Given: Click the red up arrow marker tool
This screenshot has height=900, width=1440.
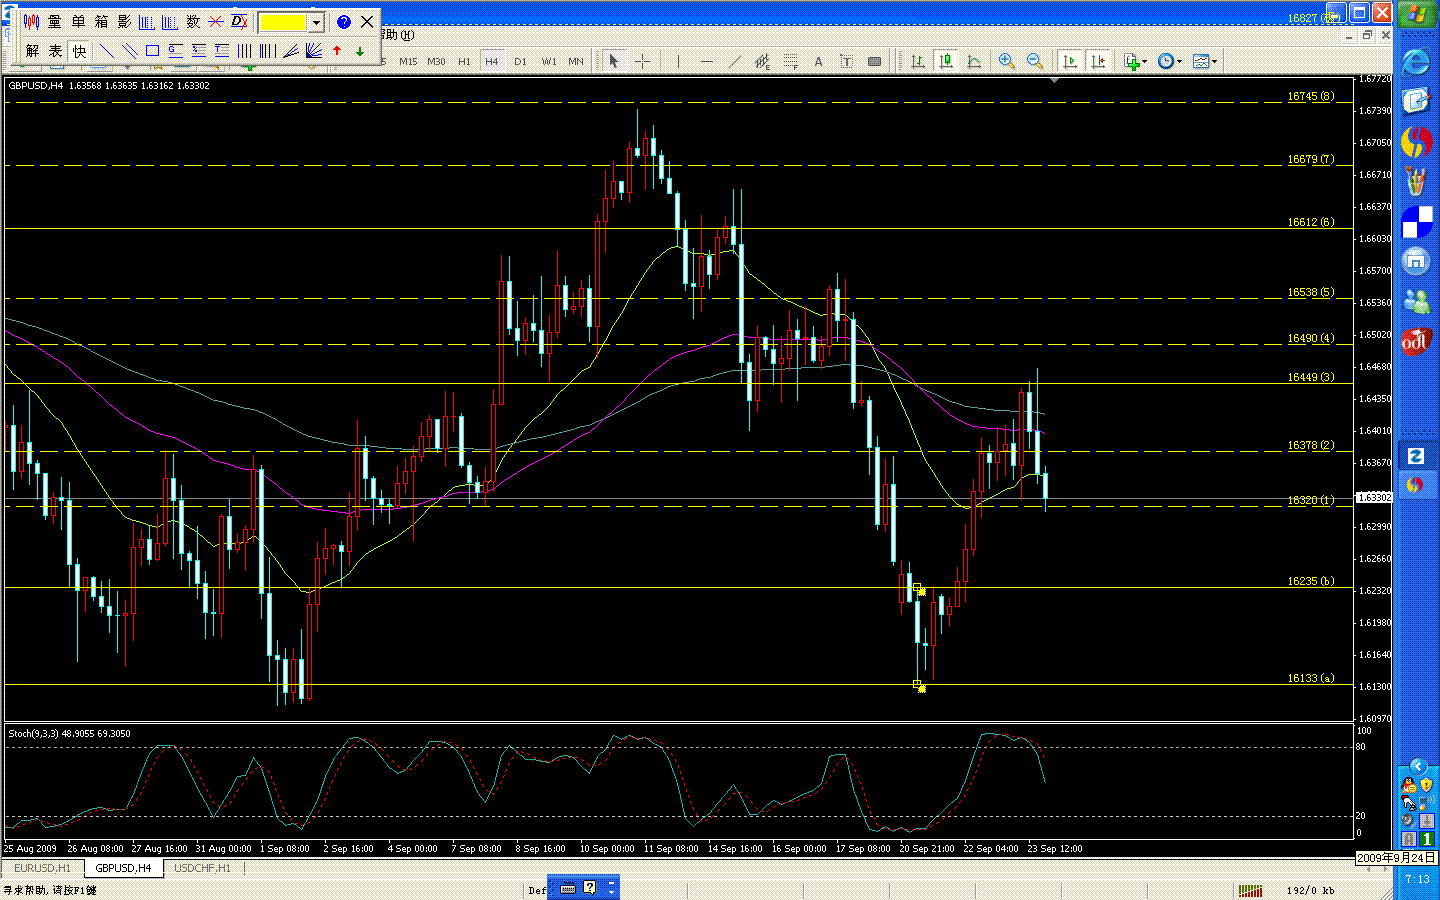Looking at the screenshot, I should [x=337, y=51].
